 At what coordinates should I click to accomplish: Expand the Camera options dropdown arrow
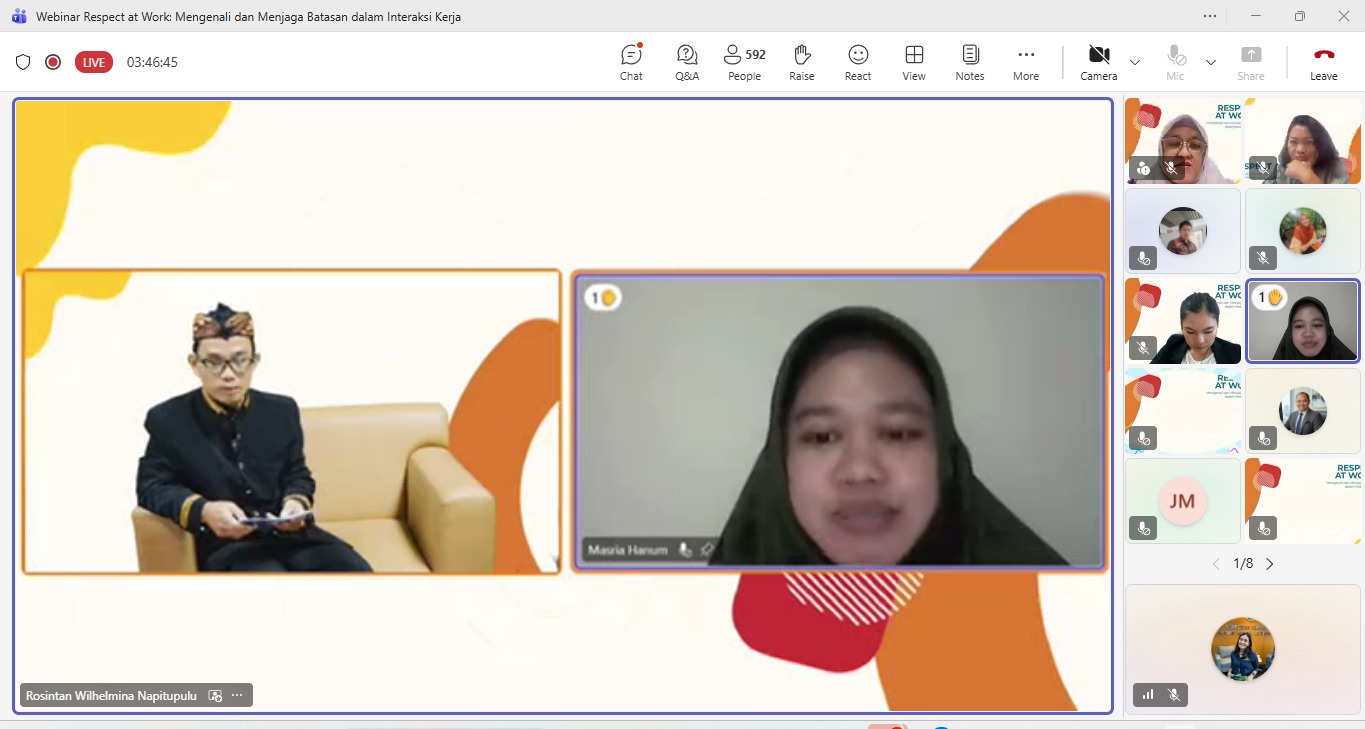[1135, 62]
